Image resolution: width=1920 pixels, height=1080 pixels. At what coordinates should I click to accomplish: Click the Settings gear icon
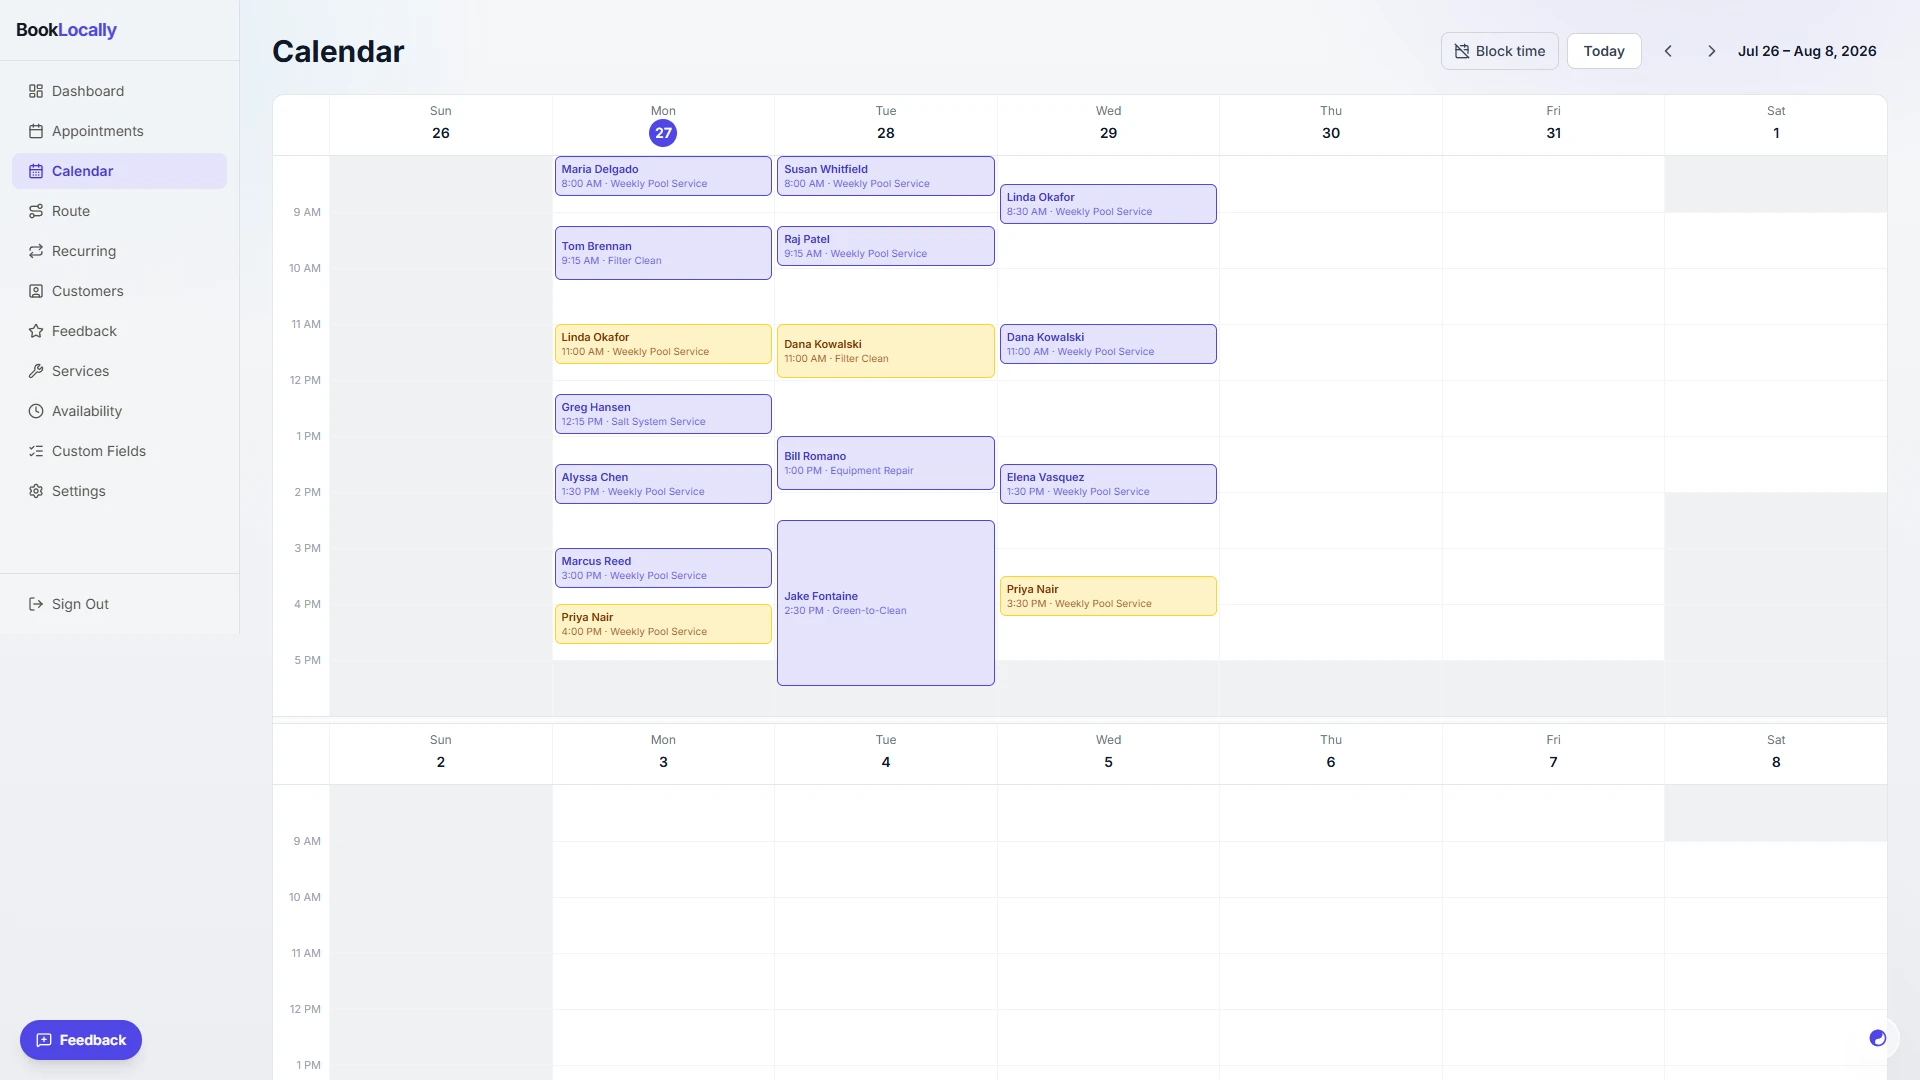pos(36,491)
